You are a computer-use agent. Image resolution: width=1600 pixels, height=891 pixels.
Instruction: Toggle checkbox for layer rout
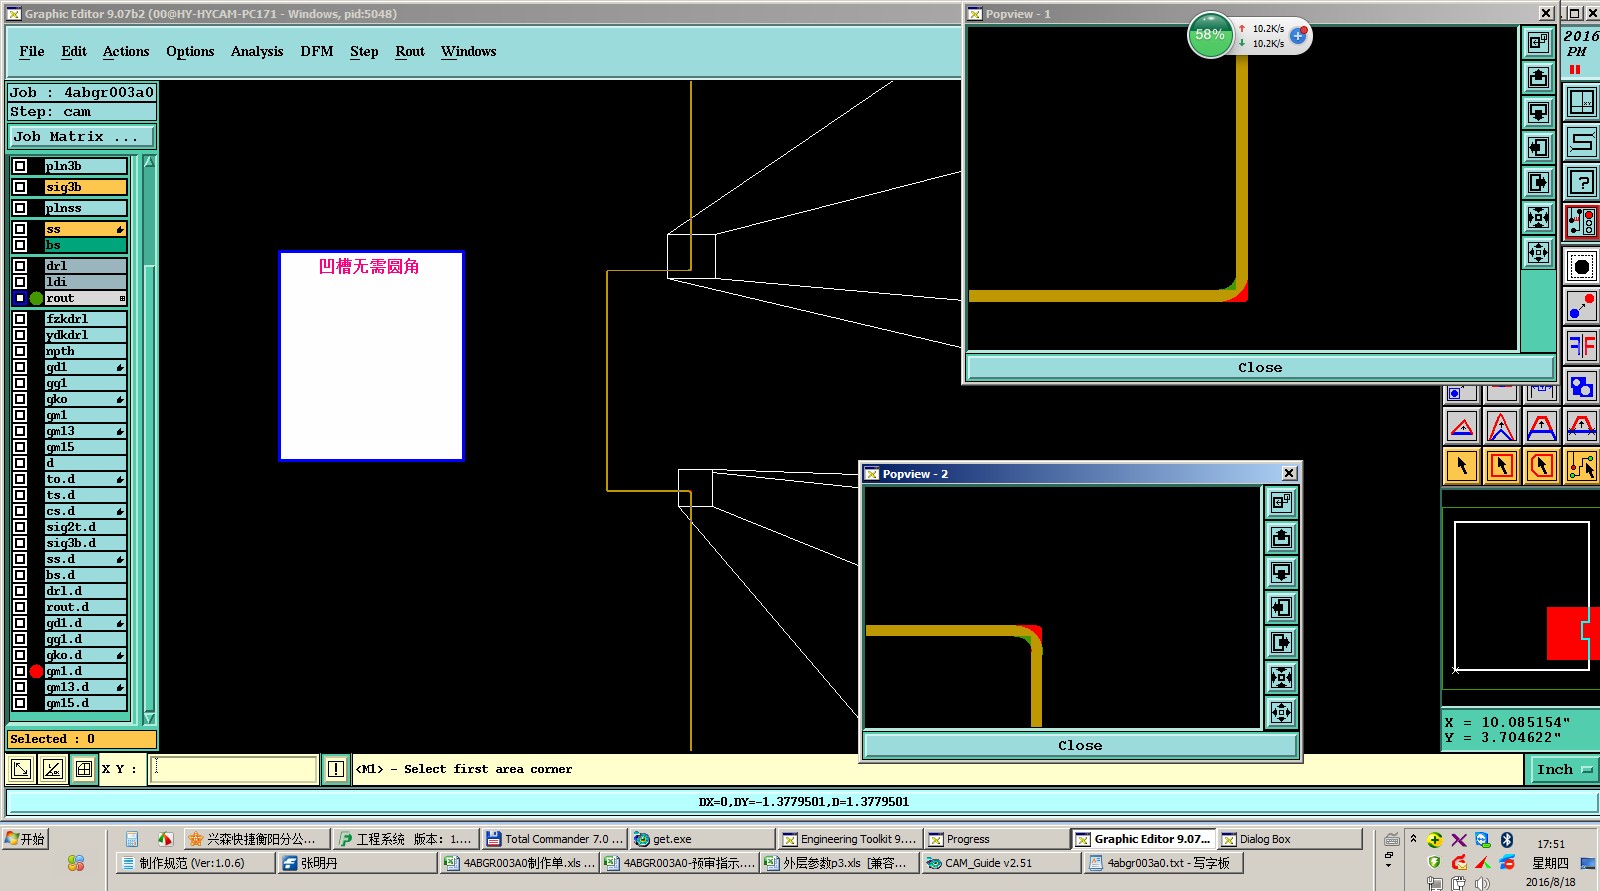click(20, 298)
